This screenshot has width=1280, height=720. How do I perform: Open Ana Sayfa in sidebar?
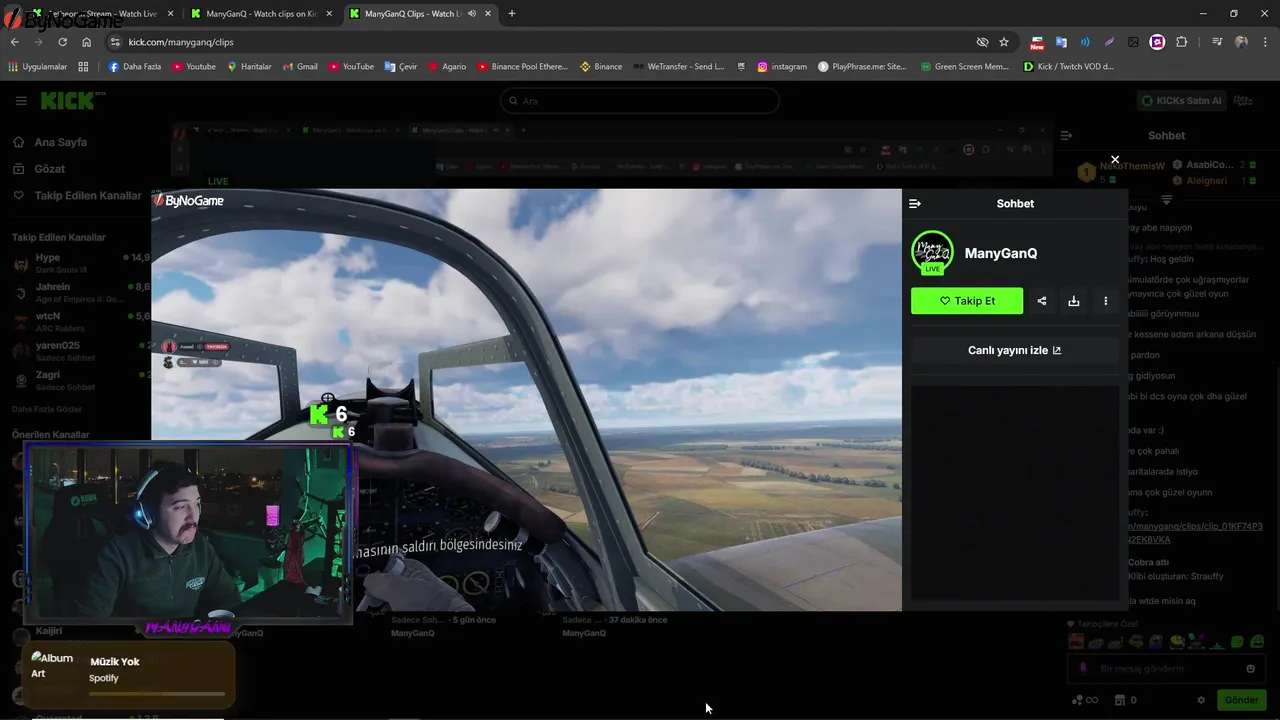[x=60, y=142]
